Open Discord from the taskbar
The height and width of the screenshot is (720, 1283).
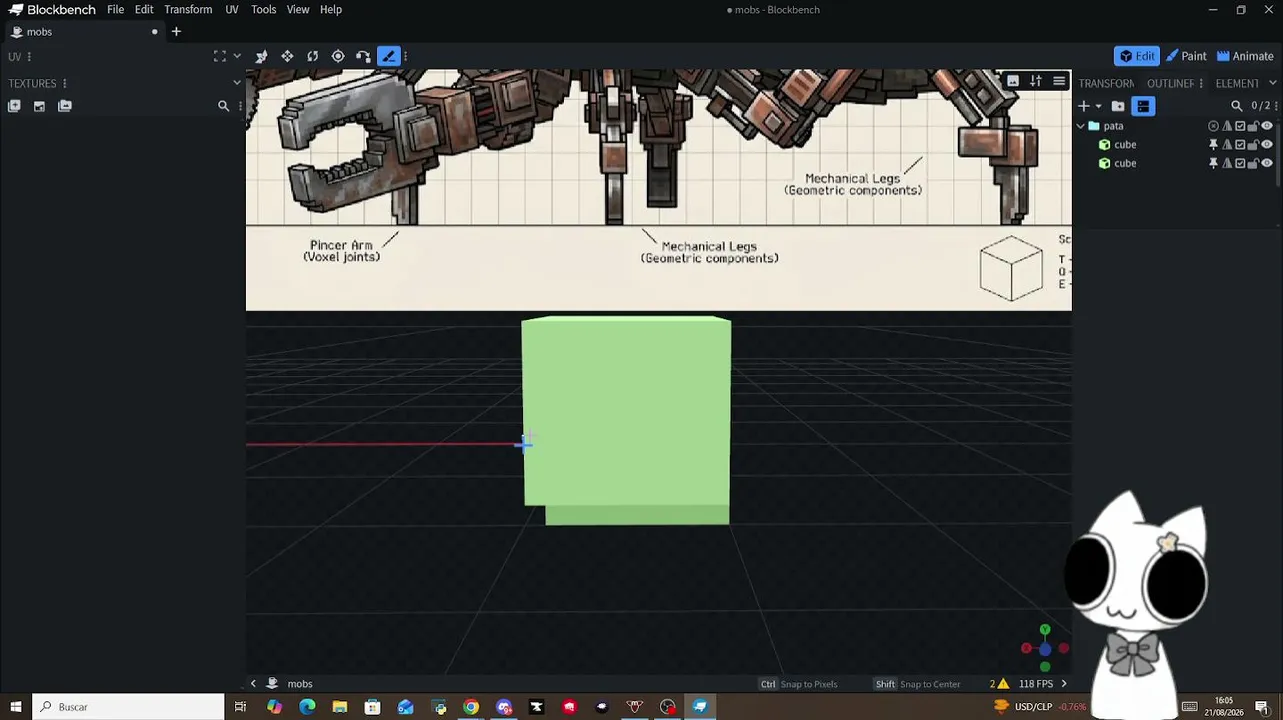tap(504, 707)
